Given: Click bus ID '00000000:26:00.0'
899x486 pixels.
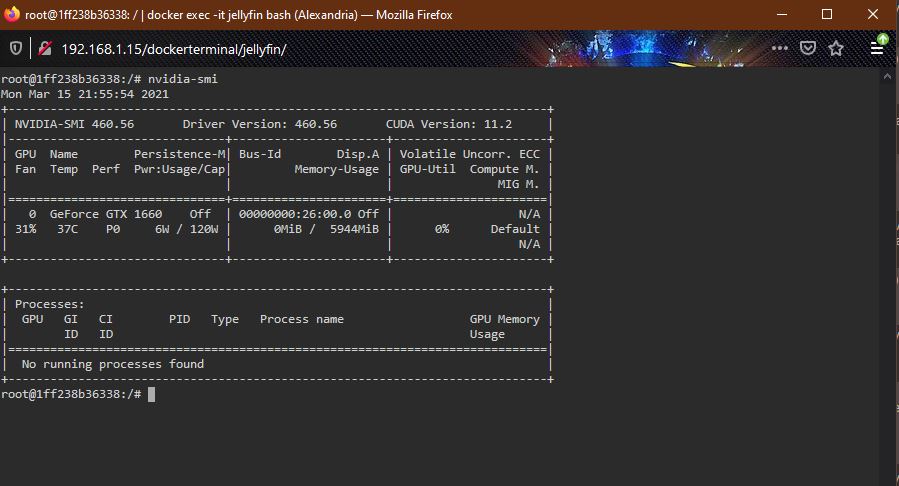Looking at the screenshot, I should click(x=295, y=214).
